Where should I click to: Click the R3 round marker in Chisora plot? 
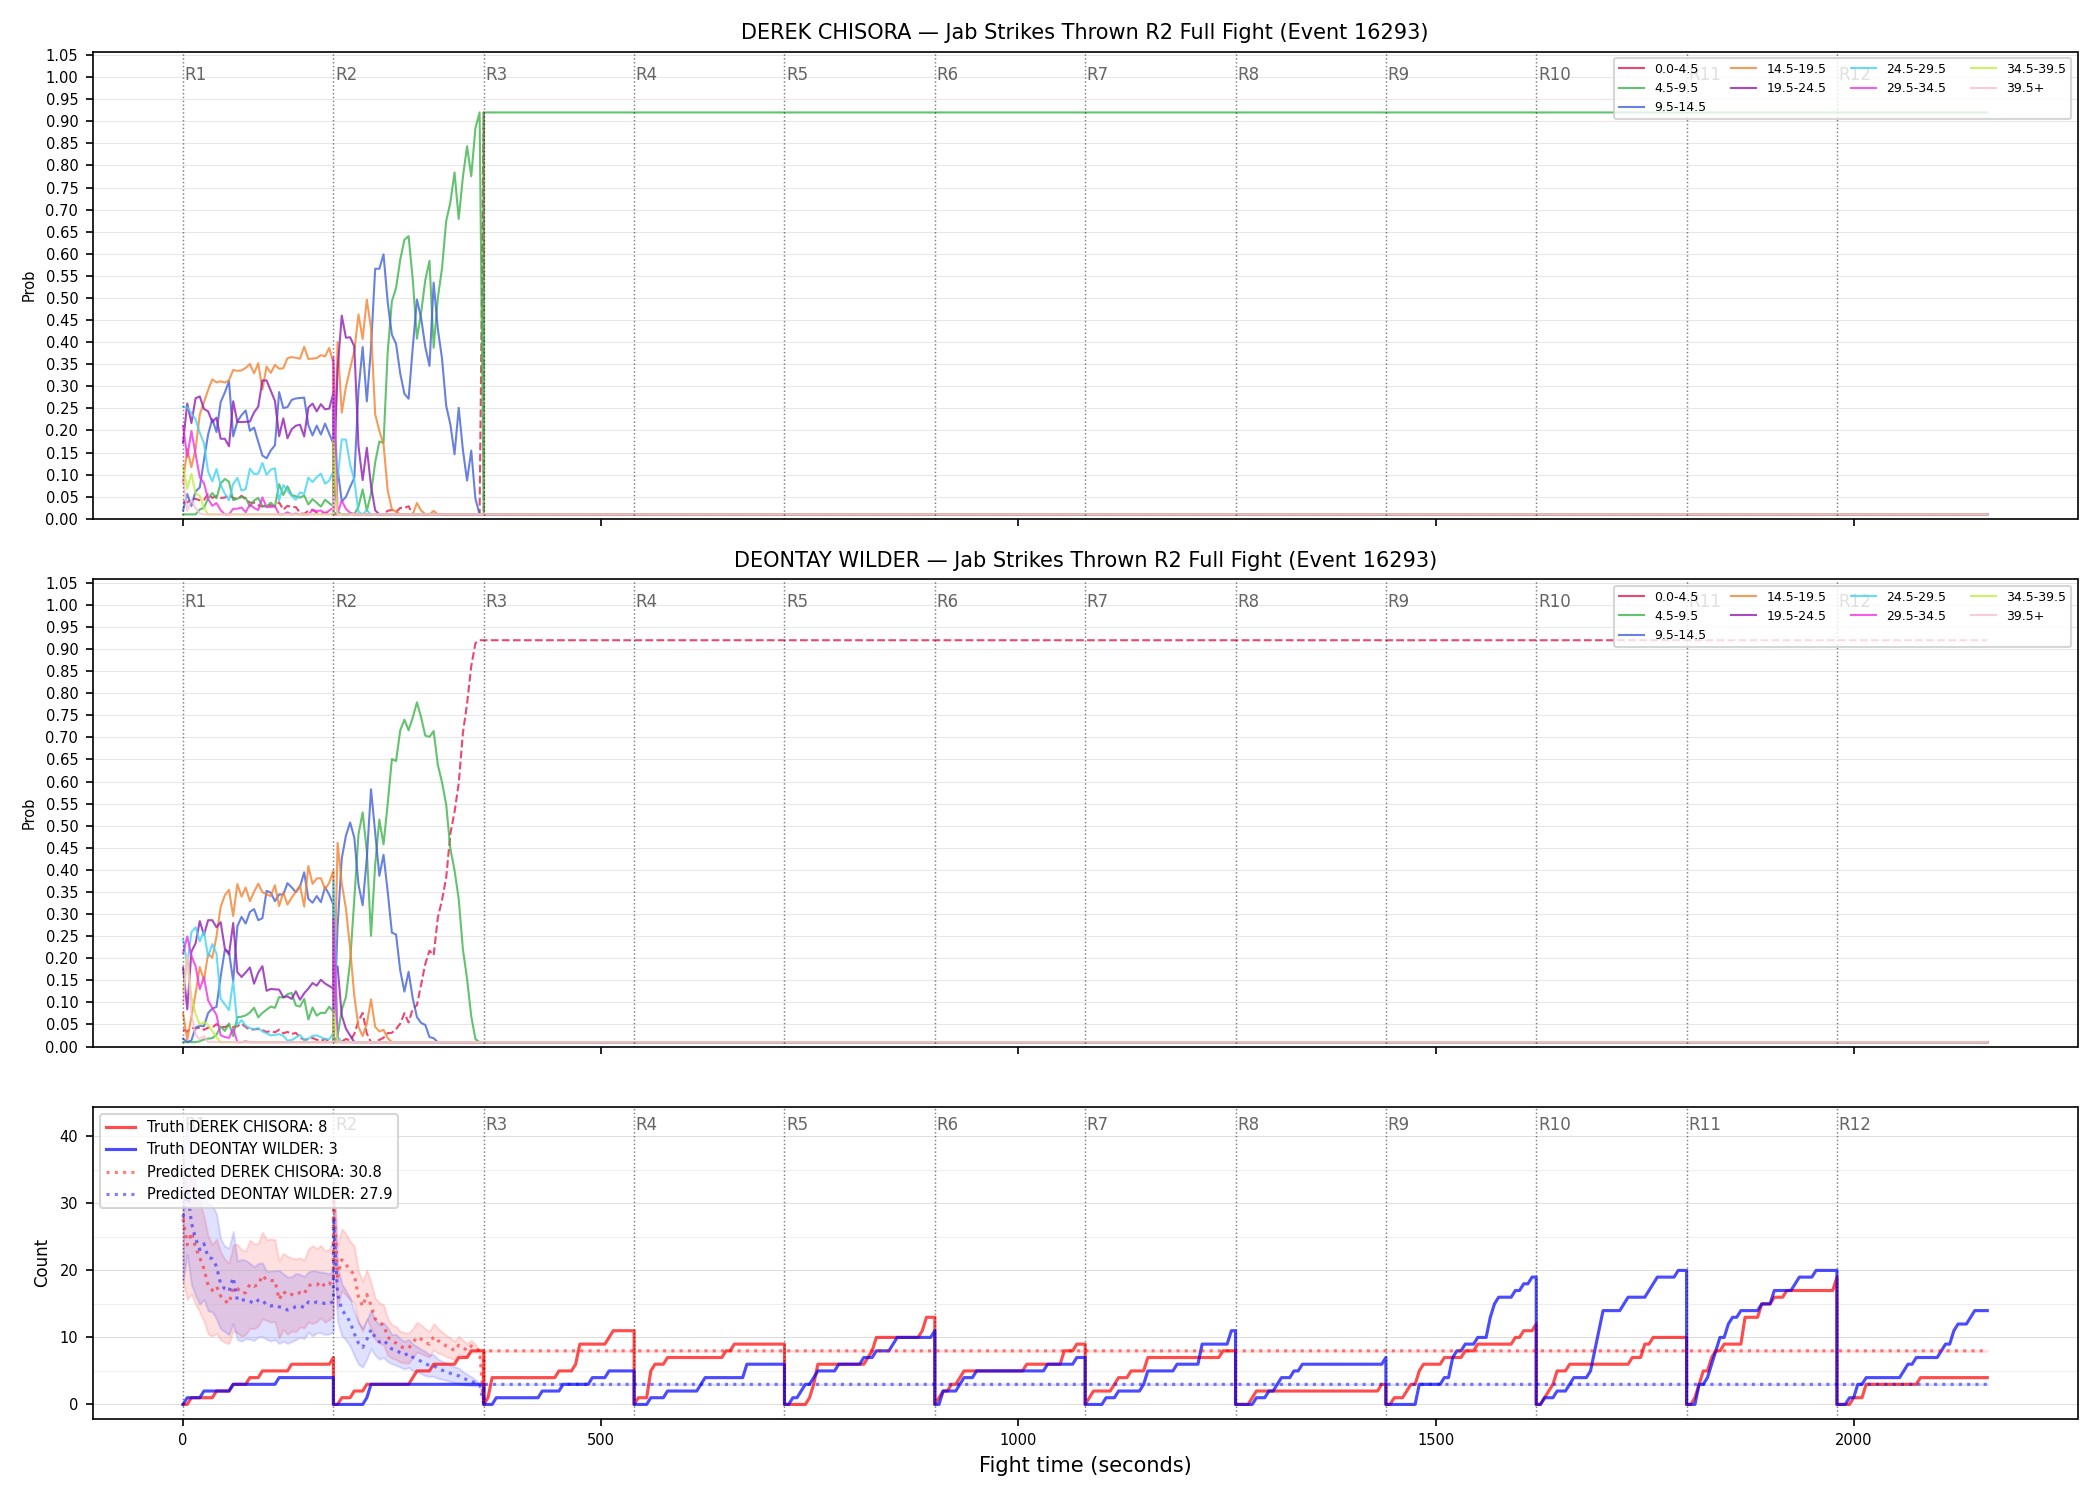[496, 74]
